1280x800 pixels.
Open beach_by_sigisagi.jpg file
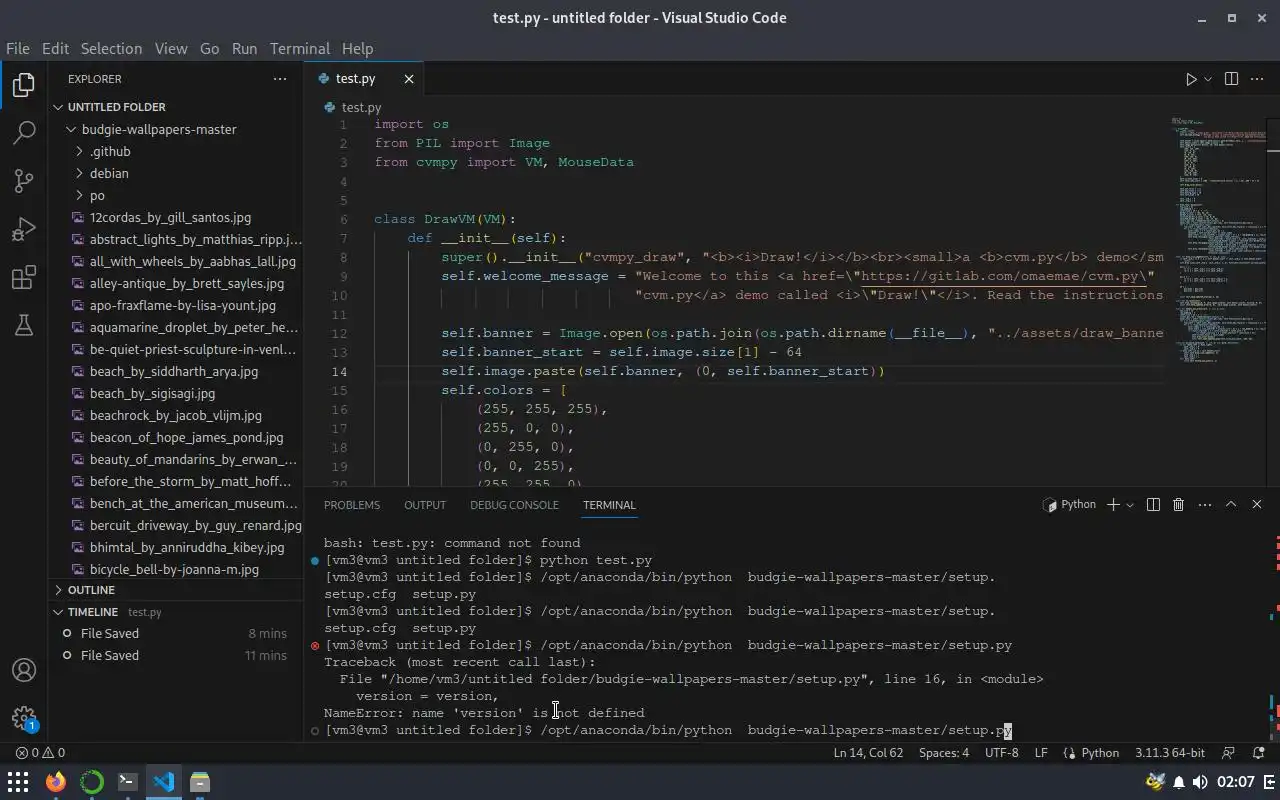(176, 393)
